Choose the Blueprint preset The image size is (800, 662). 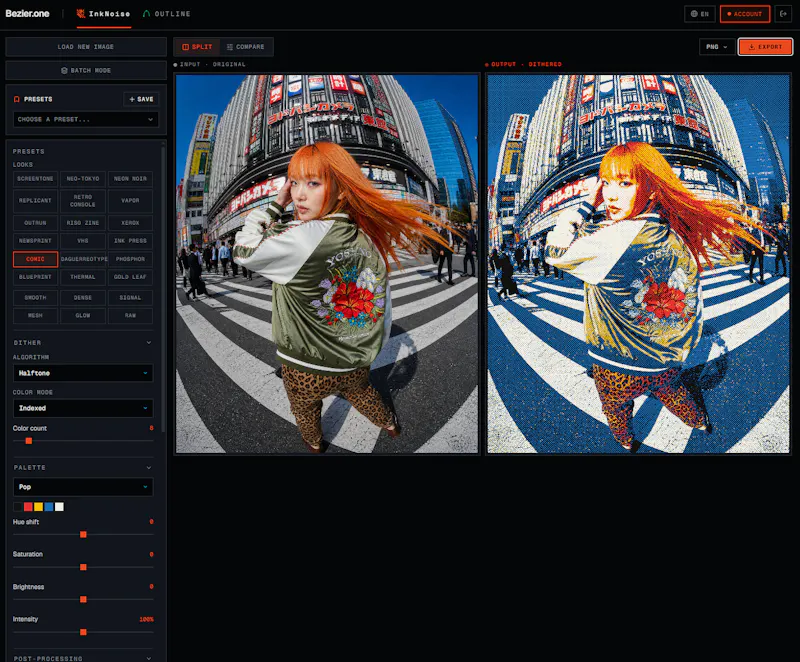35,277
